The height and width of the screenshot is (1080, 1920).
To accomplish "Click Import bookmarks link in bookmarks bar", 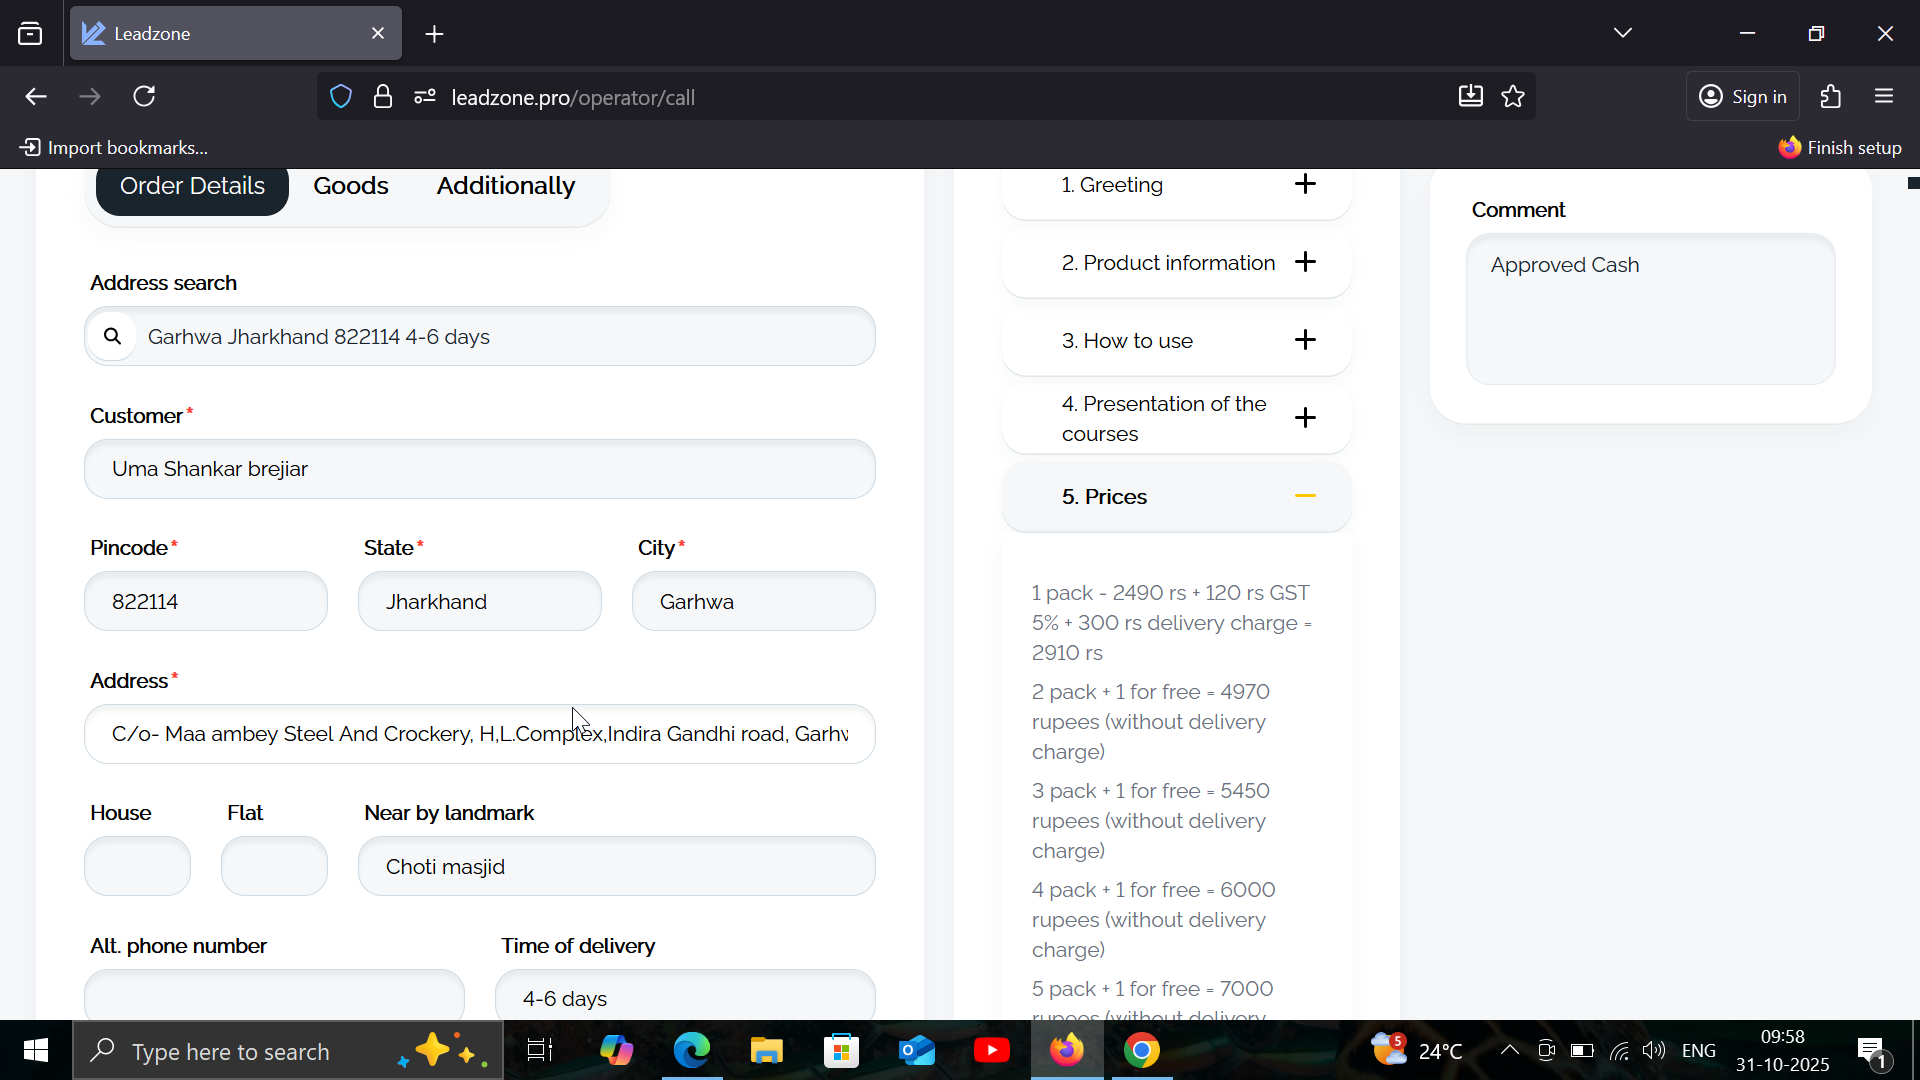I will point(115,148).
